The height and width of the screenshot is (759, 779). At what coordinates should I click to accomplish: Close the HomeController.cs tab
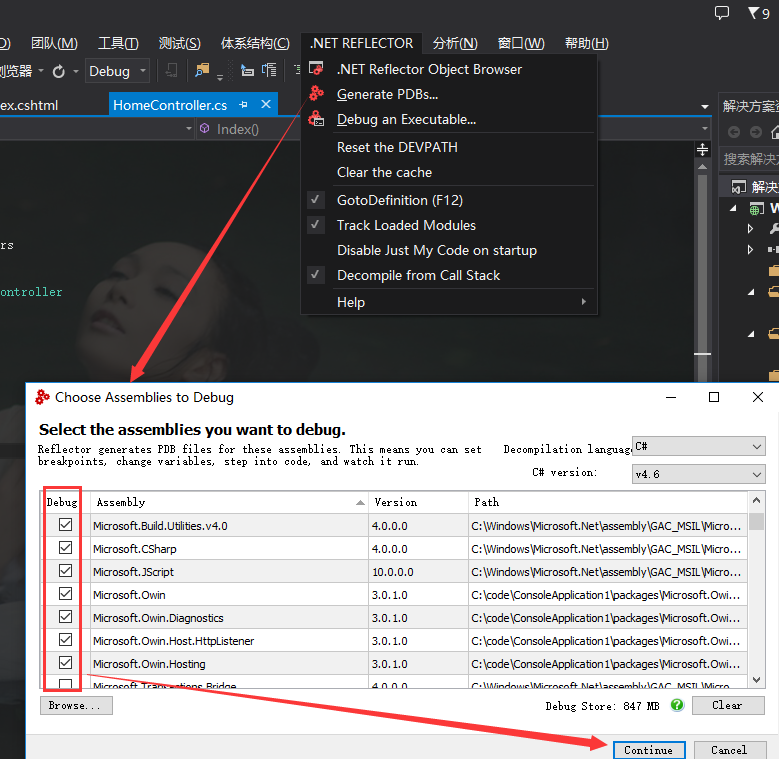pyautogui.click(x=266, y=104)
